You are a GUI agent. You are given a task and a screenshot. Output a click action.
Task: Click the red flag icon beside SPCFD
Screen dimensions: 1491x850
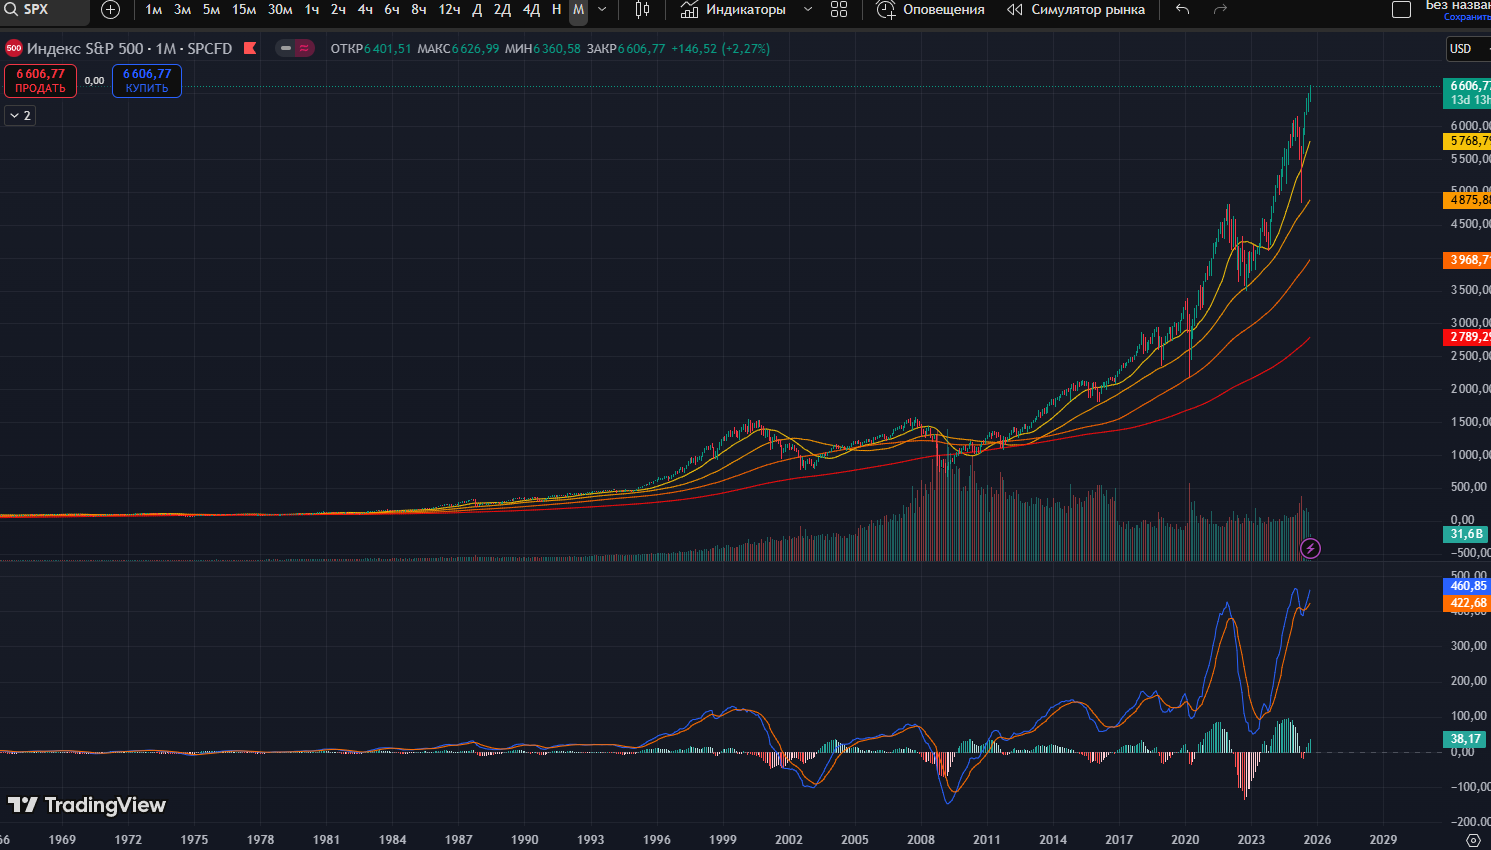[250, 48]
